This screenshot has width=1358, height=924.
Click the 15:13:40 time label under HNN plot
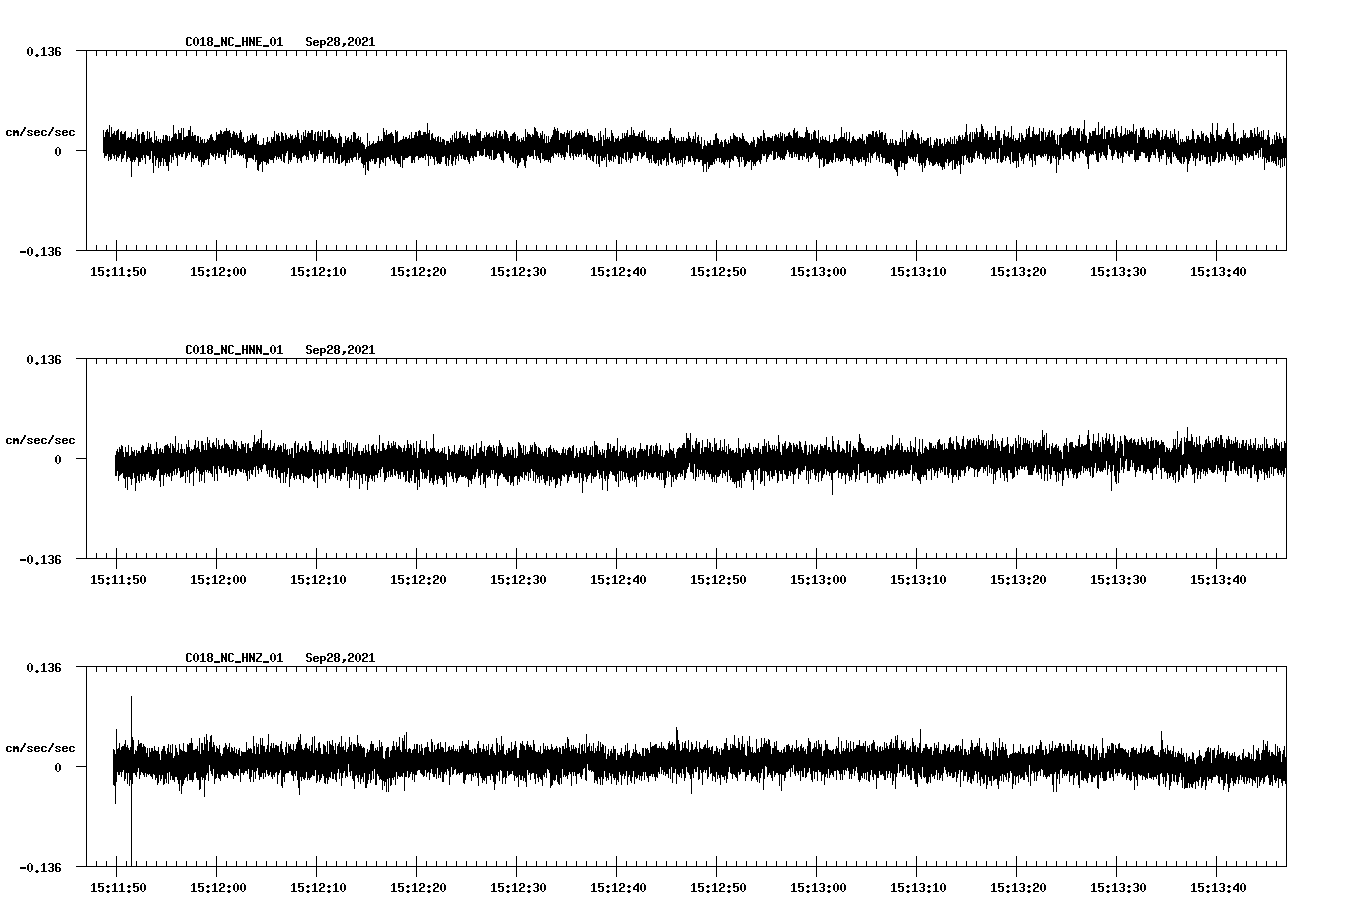(1218, 580)
